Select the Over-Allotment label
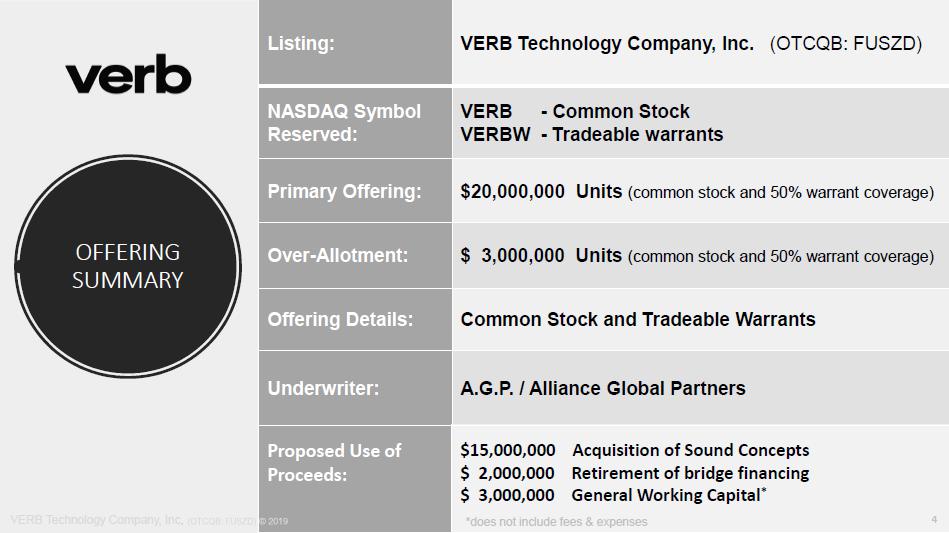Screen dimensions: 949x533 point(338,255)
